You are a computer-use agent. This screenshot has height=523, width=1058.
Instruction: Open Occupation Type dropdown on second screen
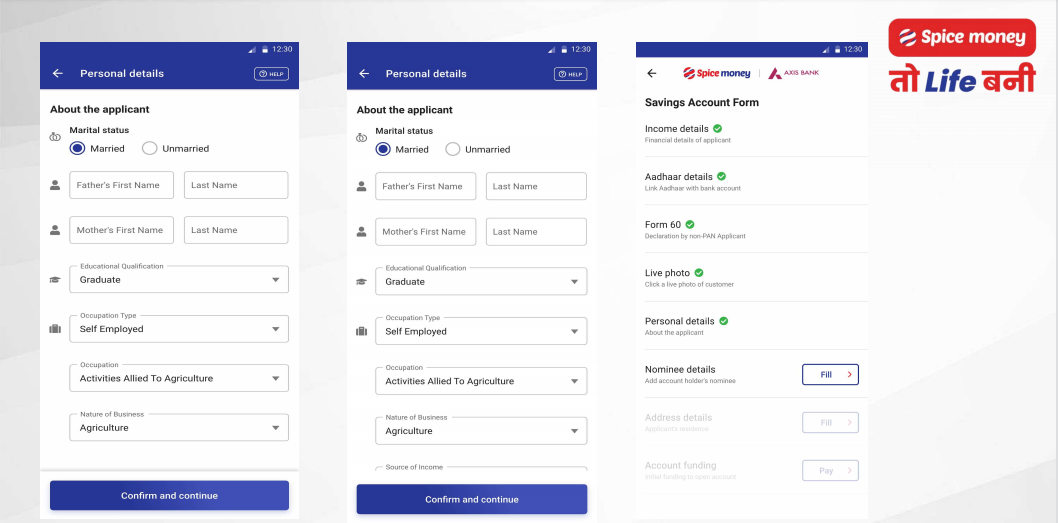(x=481, y=331)
